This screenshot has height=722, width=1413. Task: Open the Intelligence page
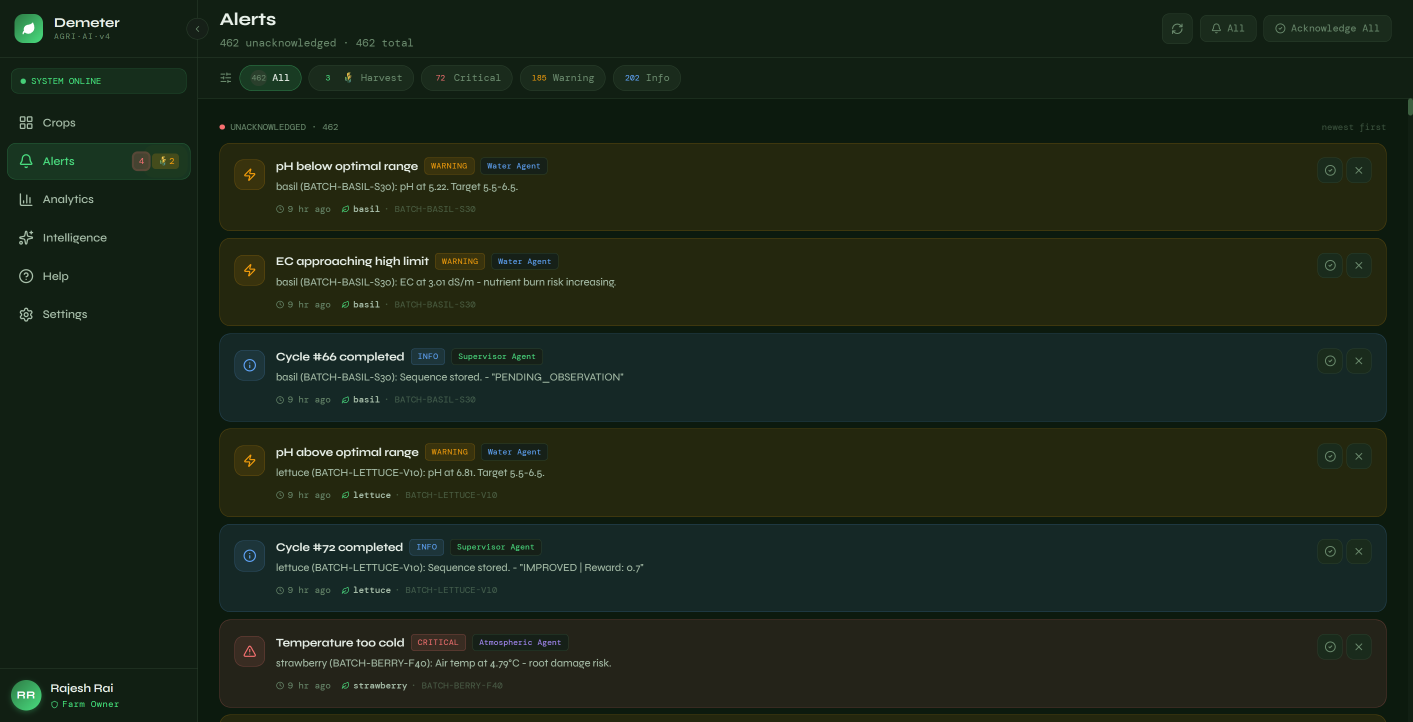click(98, 238)
